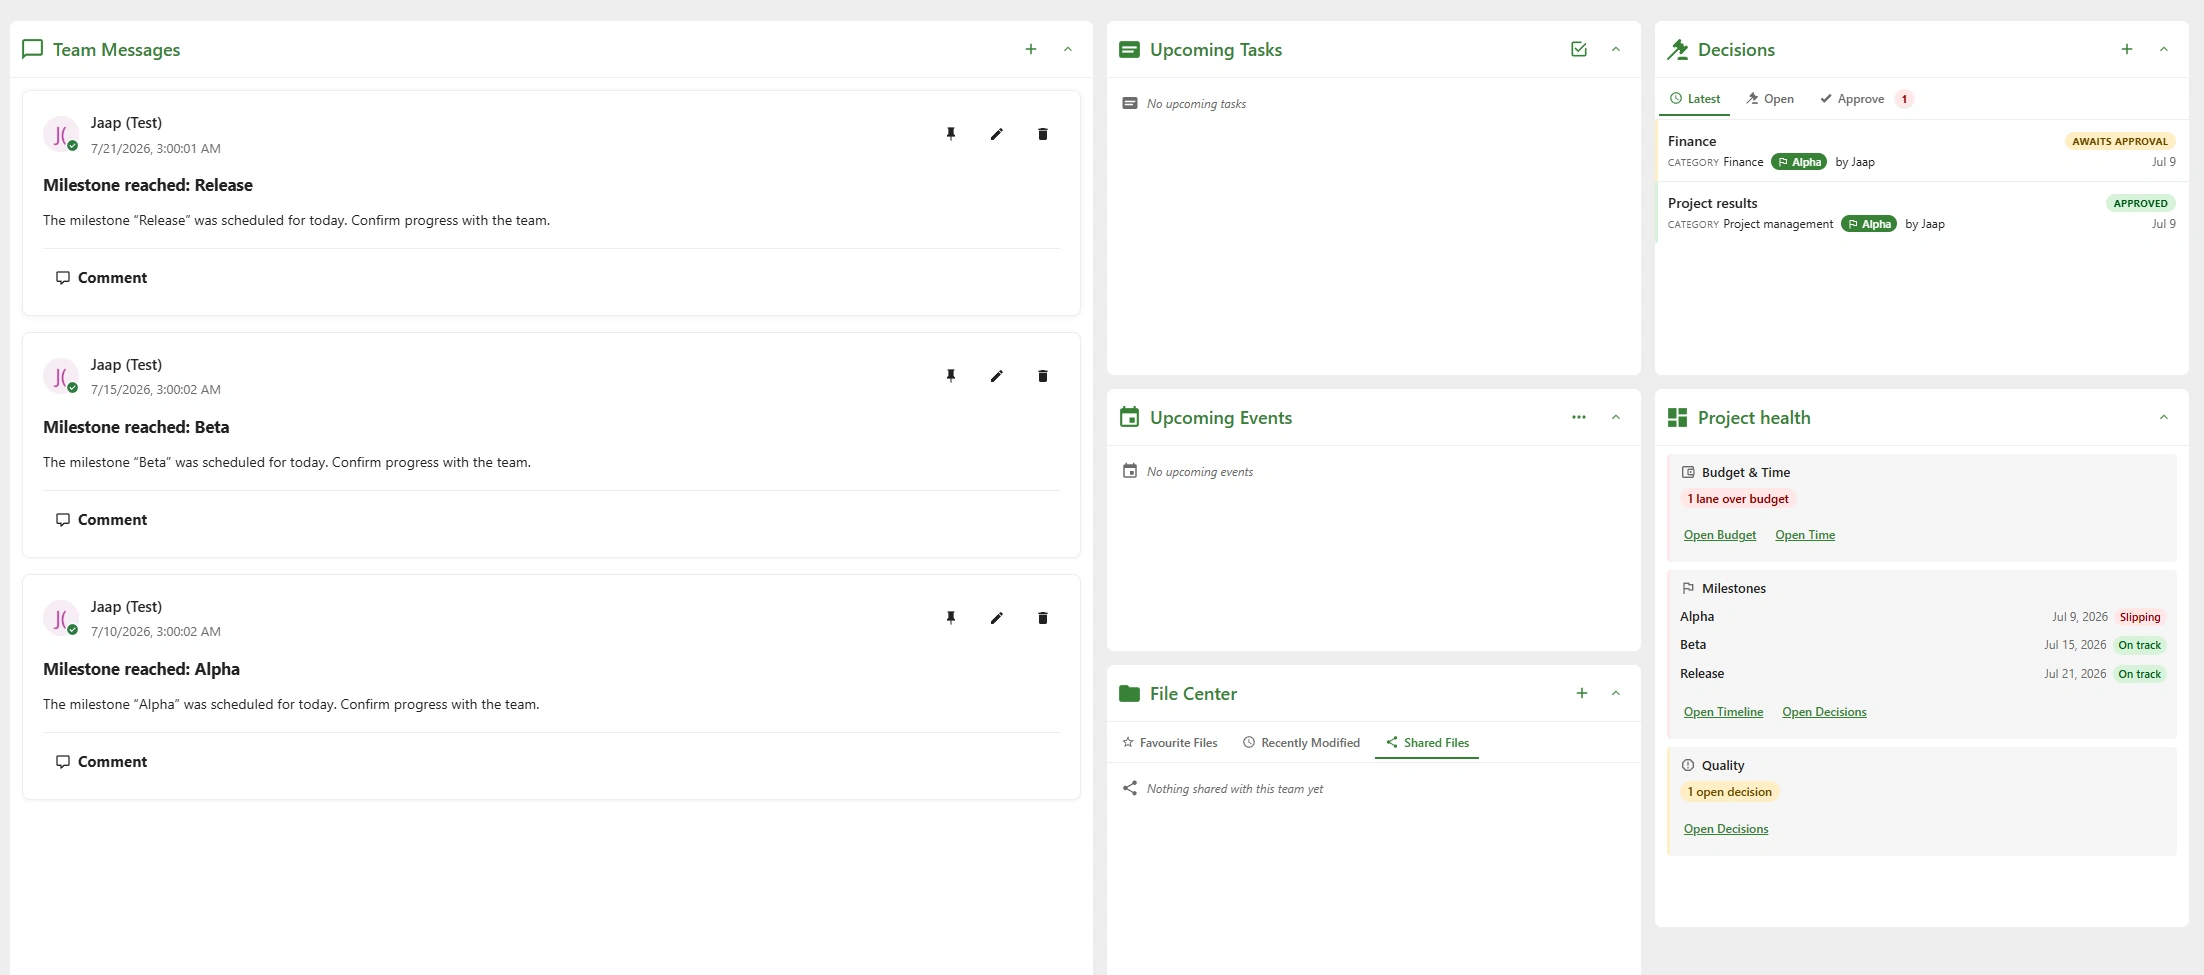The image size is (2204, 975).
Task: Click the Alpha tag on Project results
Action: click(x=1869, y=224)
